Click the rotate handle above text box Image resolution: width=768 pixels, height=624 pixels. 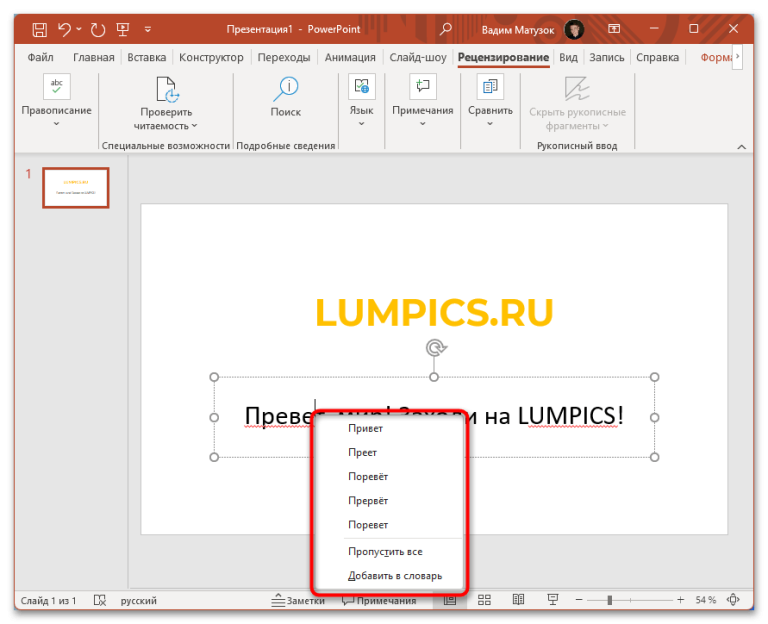[435, 348]
